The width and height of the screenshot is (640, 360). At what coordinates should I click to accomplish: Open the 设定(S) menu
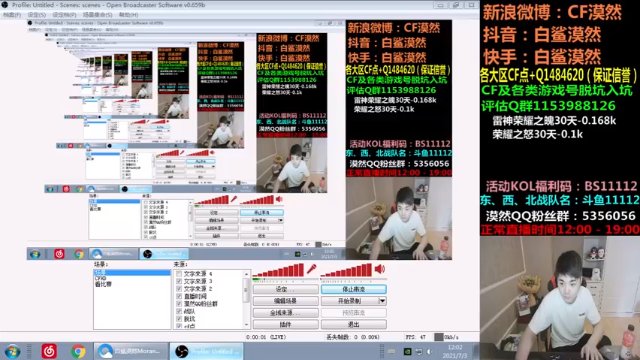pyautogui.click(x=37, y=15)
